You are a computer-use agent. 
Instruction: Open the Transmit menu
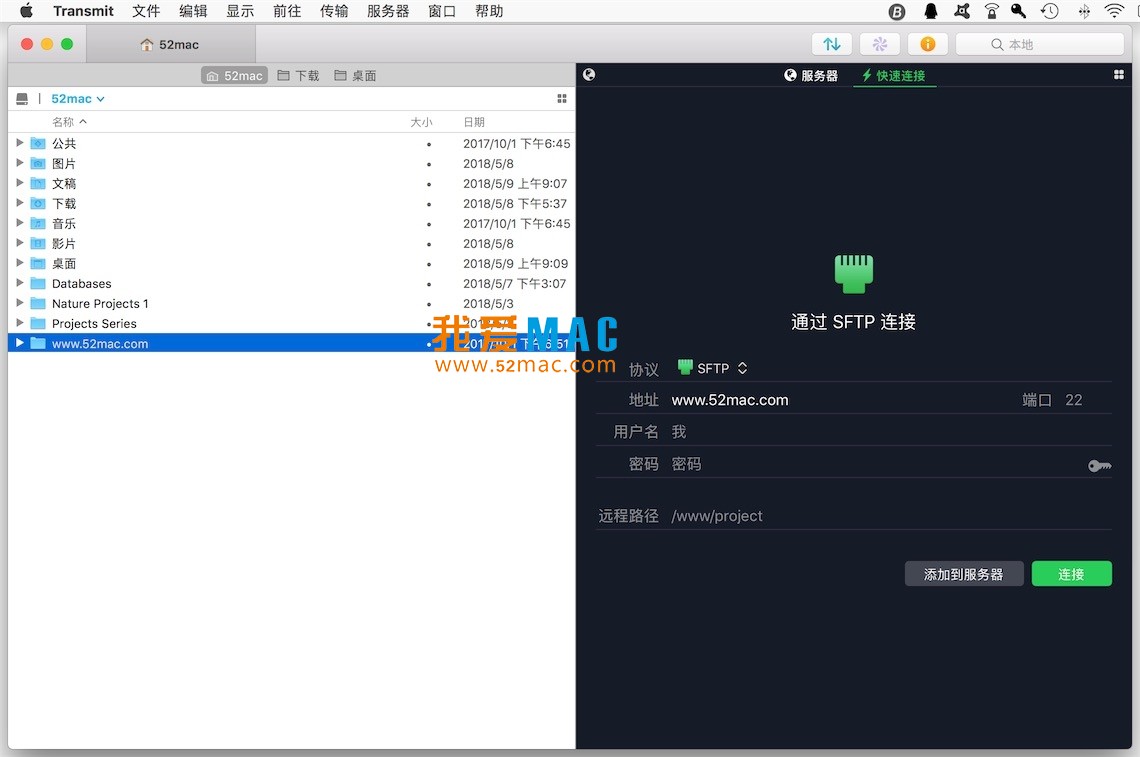click(84, 11)
